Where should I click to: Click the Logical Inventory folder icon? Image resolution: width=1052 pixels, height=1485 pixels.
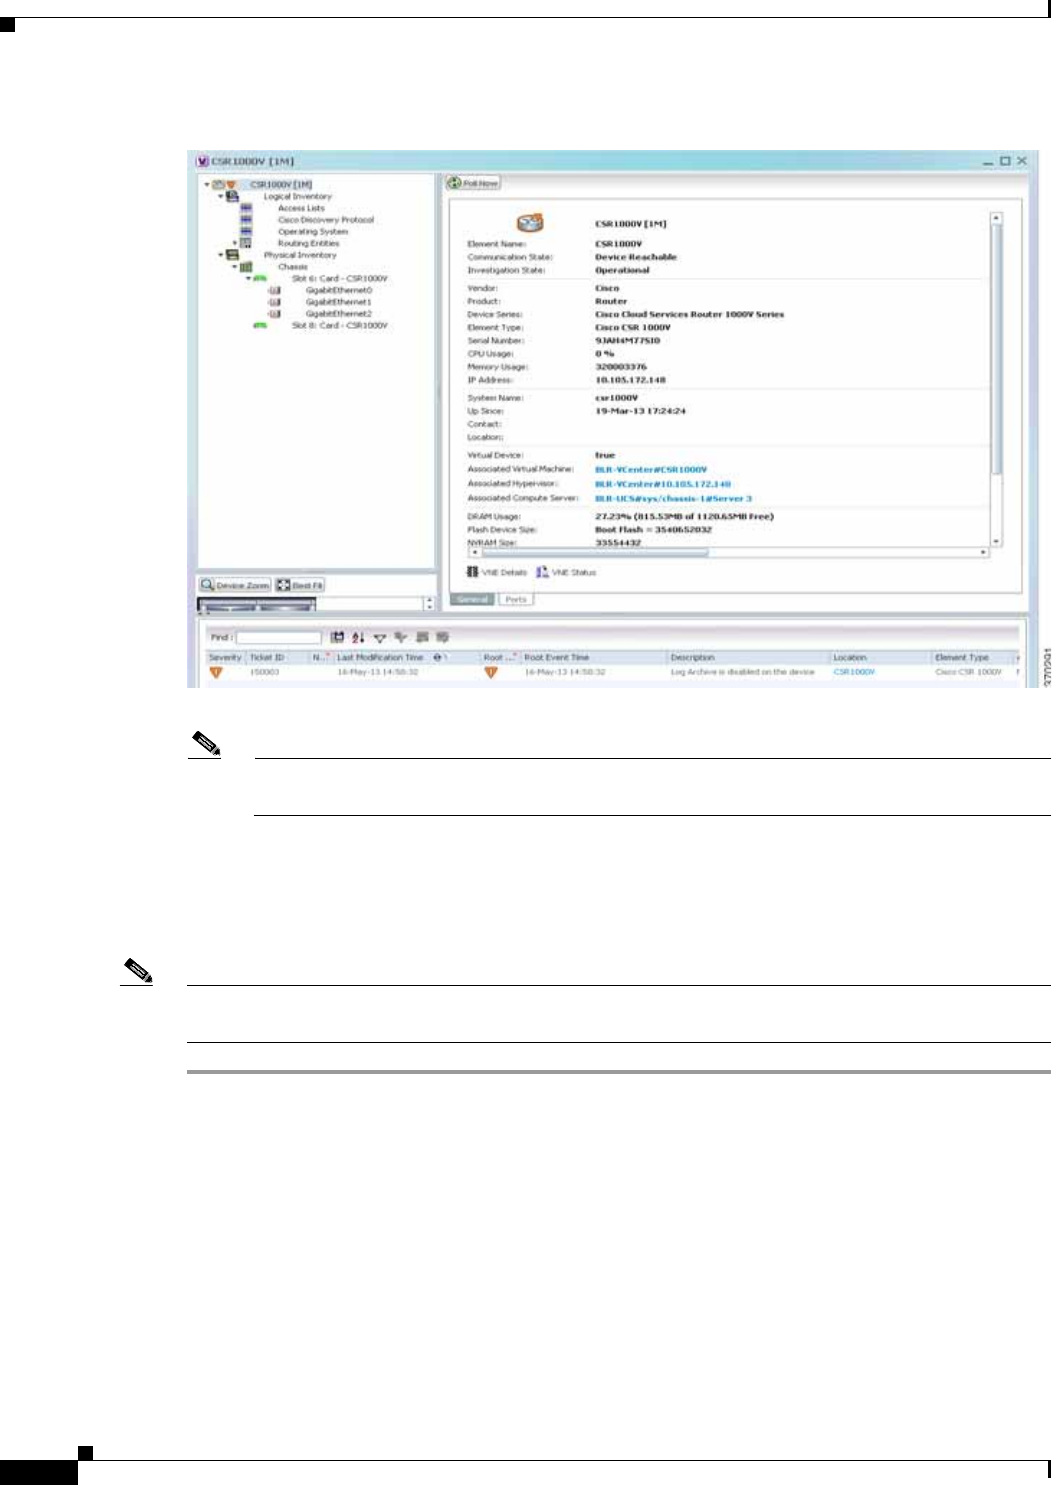[x=232, y=196]
